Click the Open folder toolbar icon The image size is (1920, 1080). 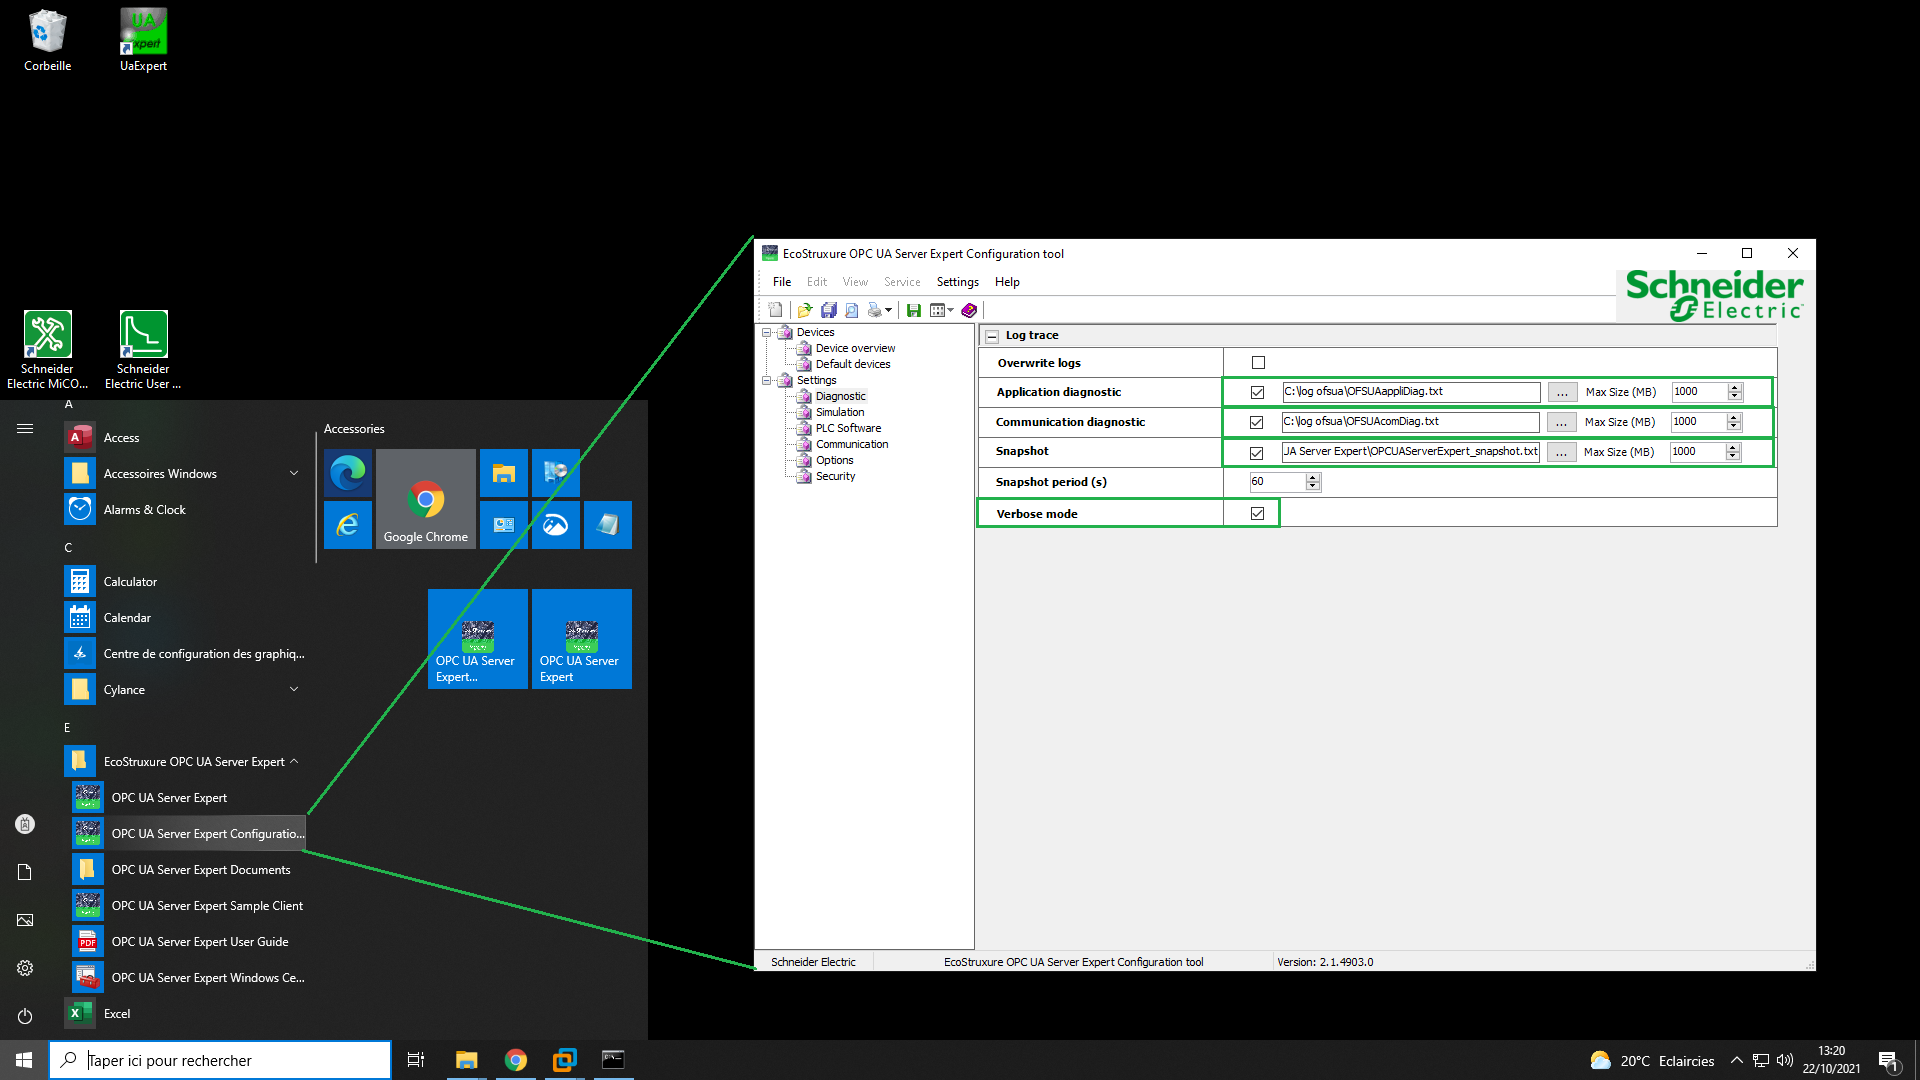point(805,310)
